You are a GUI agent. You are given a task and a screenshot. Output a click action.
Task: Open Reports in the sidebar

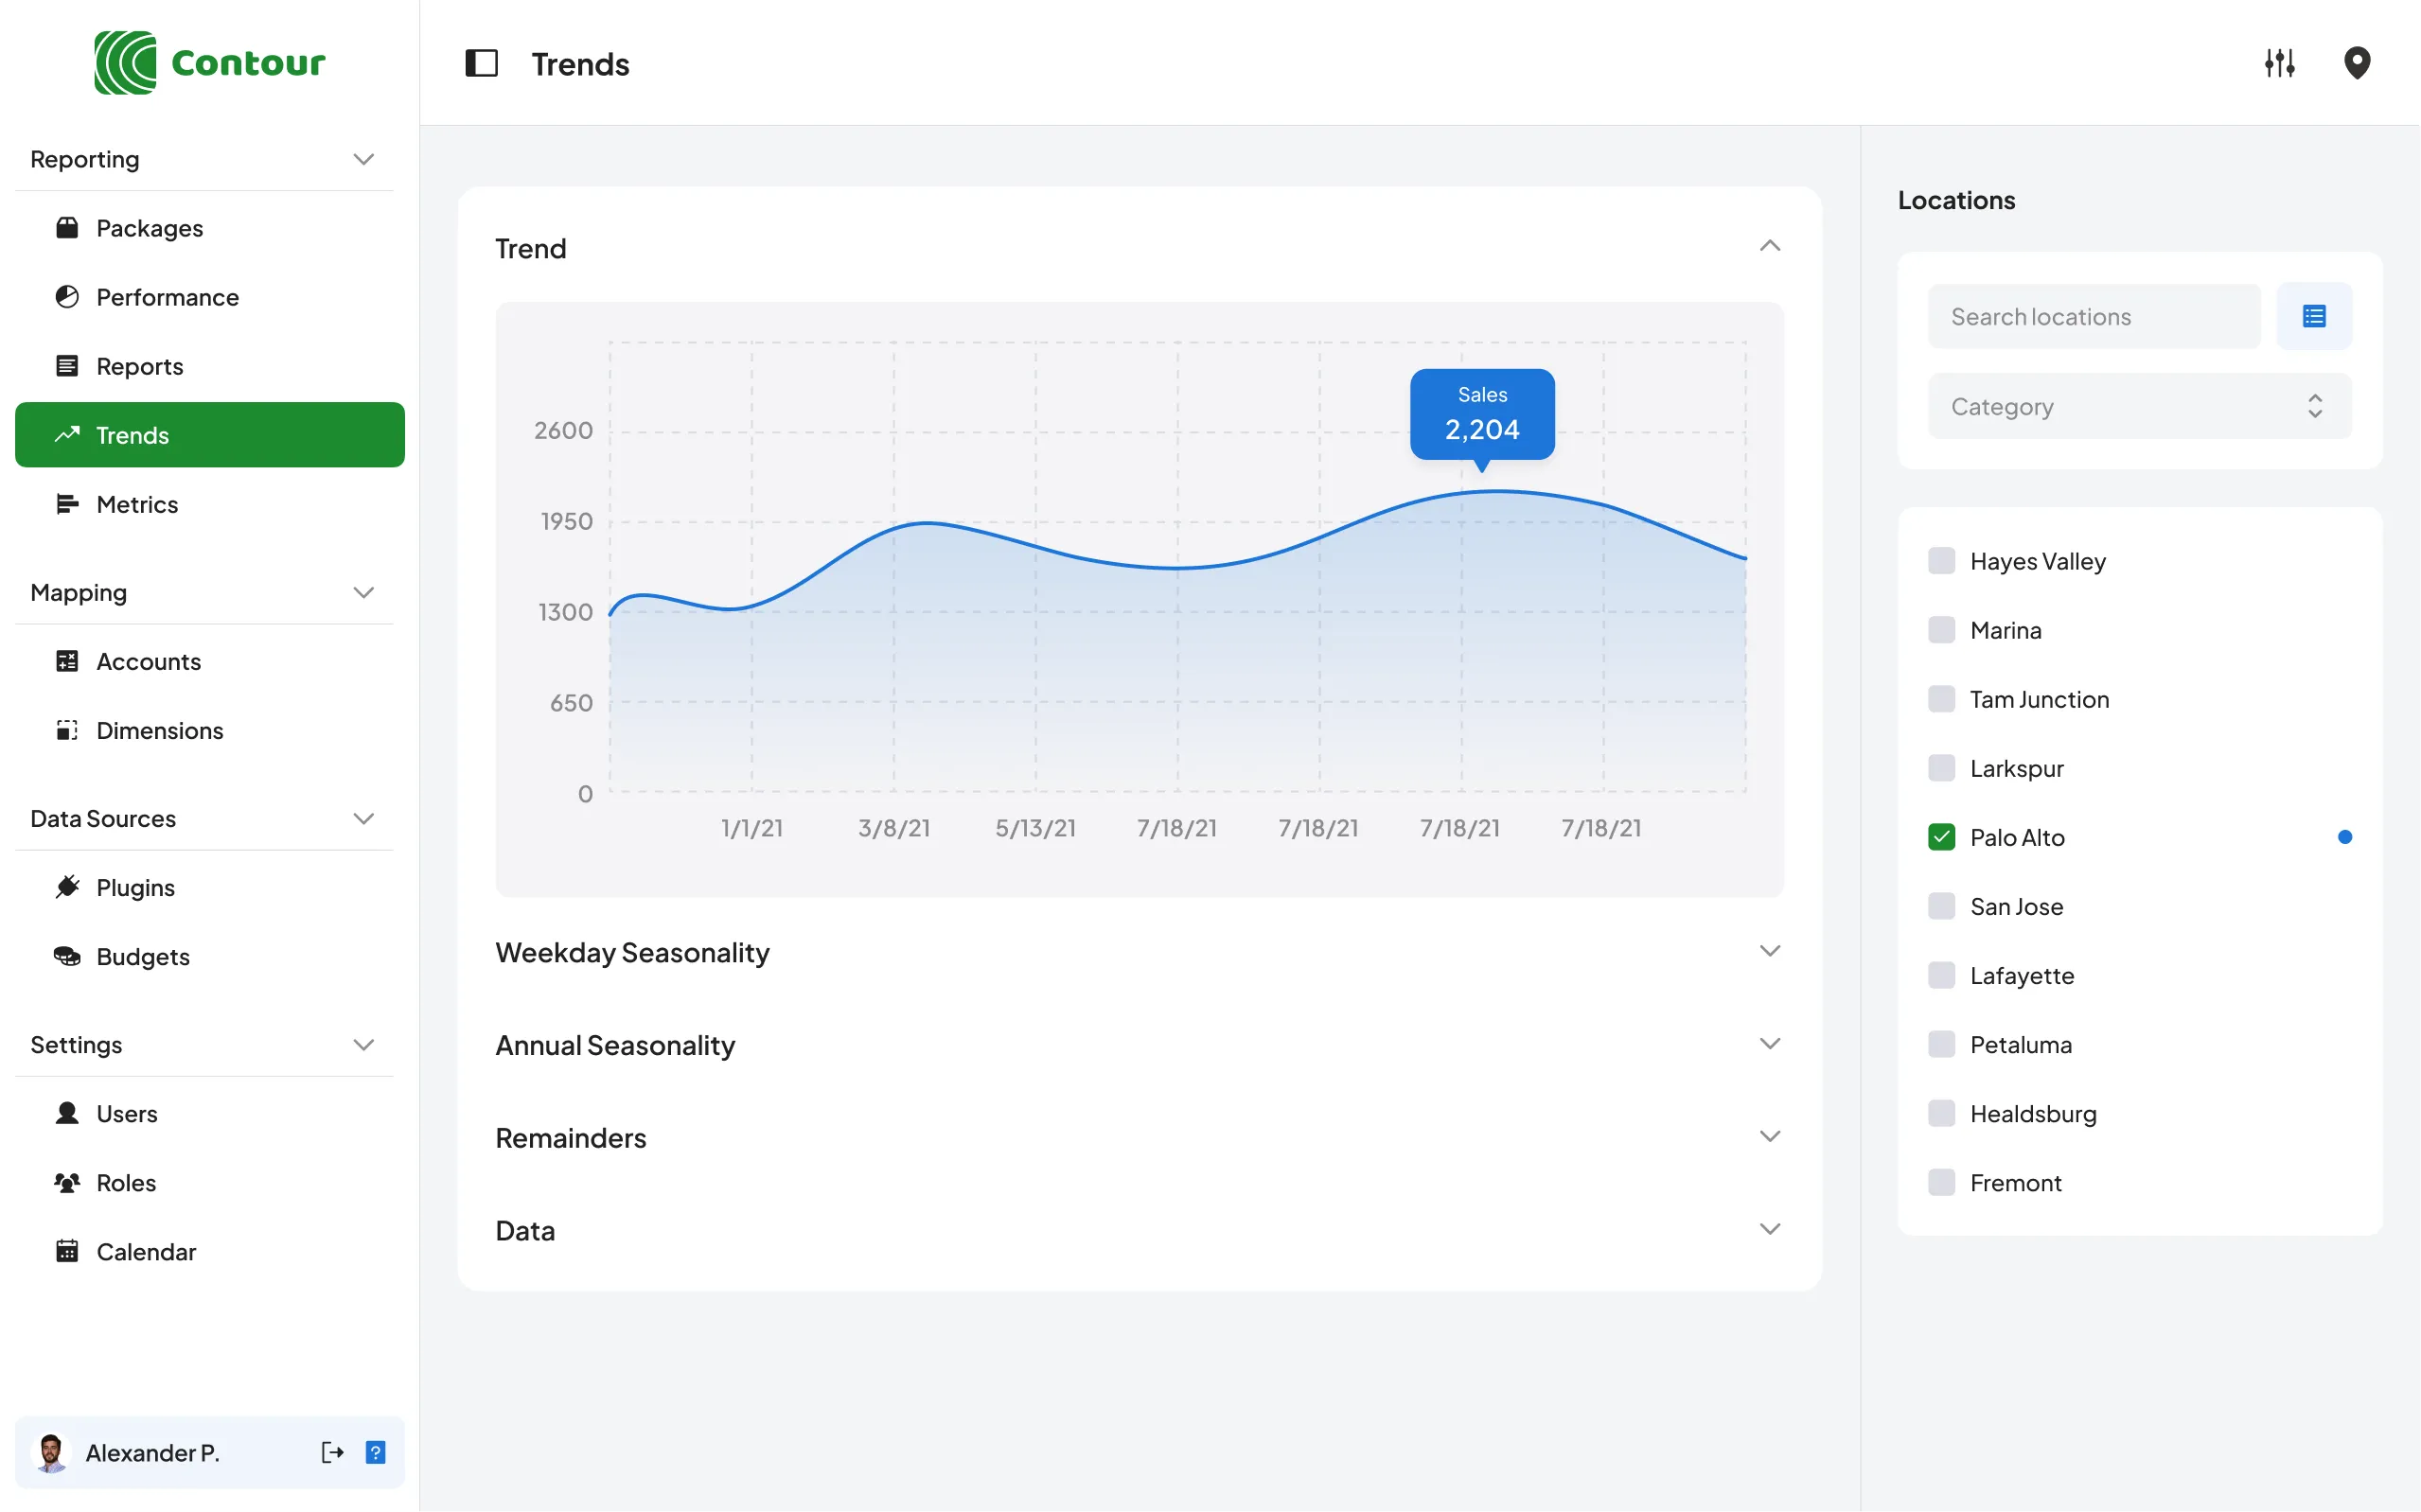(139, 366)
